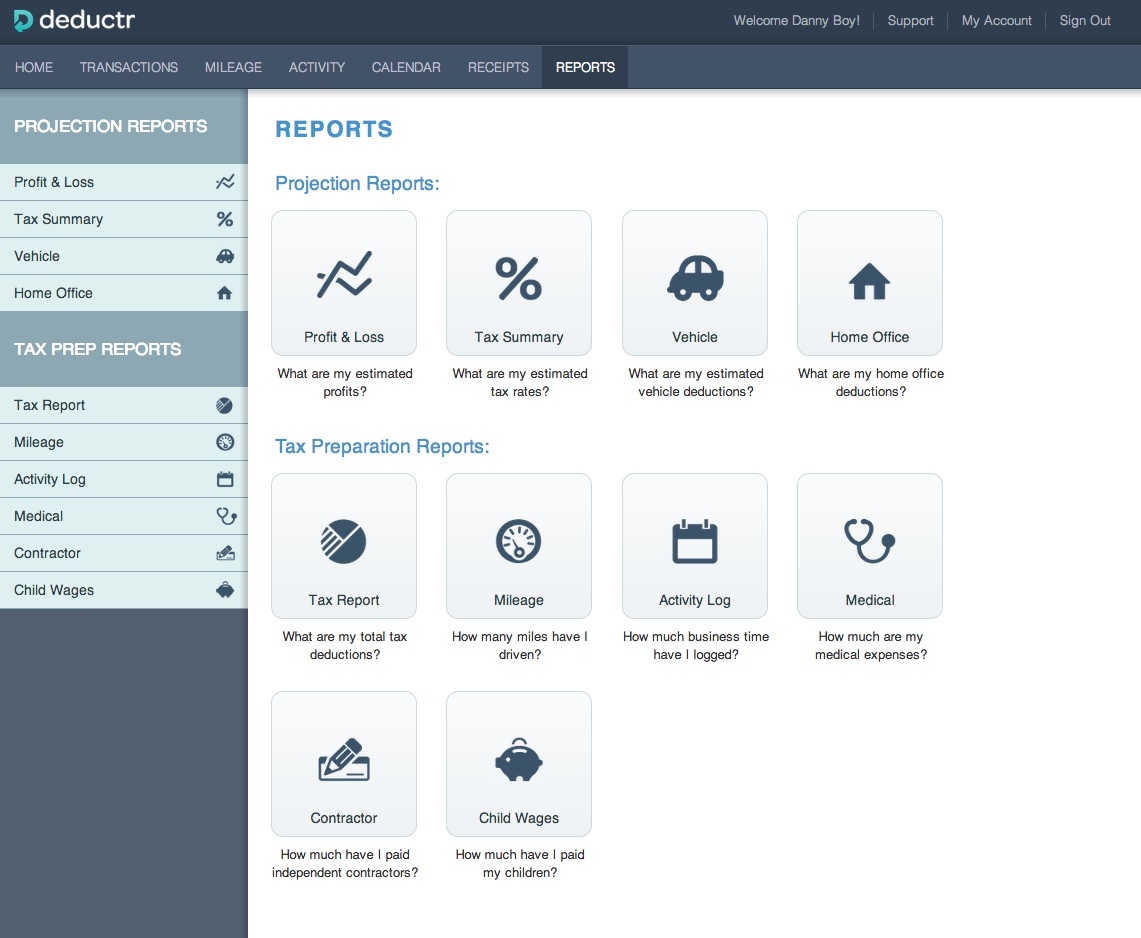The image size is (1141, 938).
Task: Open the Profit & Loss report card line-chart icon
Action: pyautogui.click(x=344, y=275)
